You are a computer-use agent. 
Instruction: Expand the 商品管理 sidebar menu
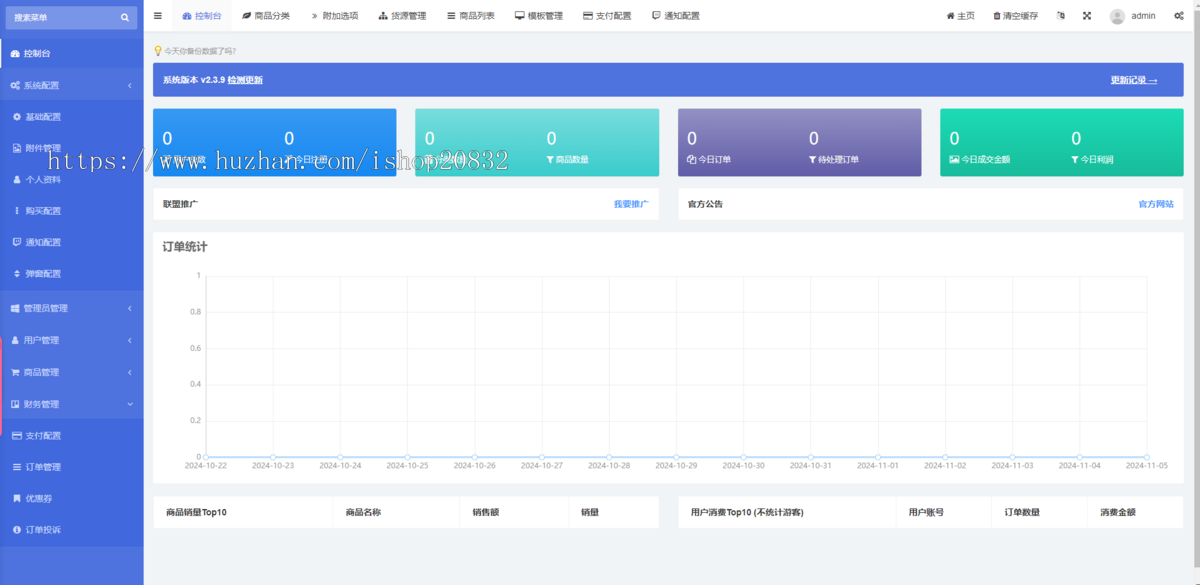[71, 372]
